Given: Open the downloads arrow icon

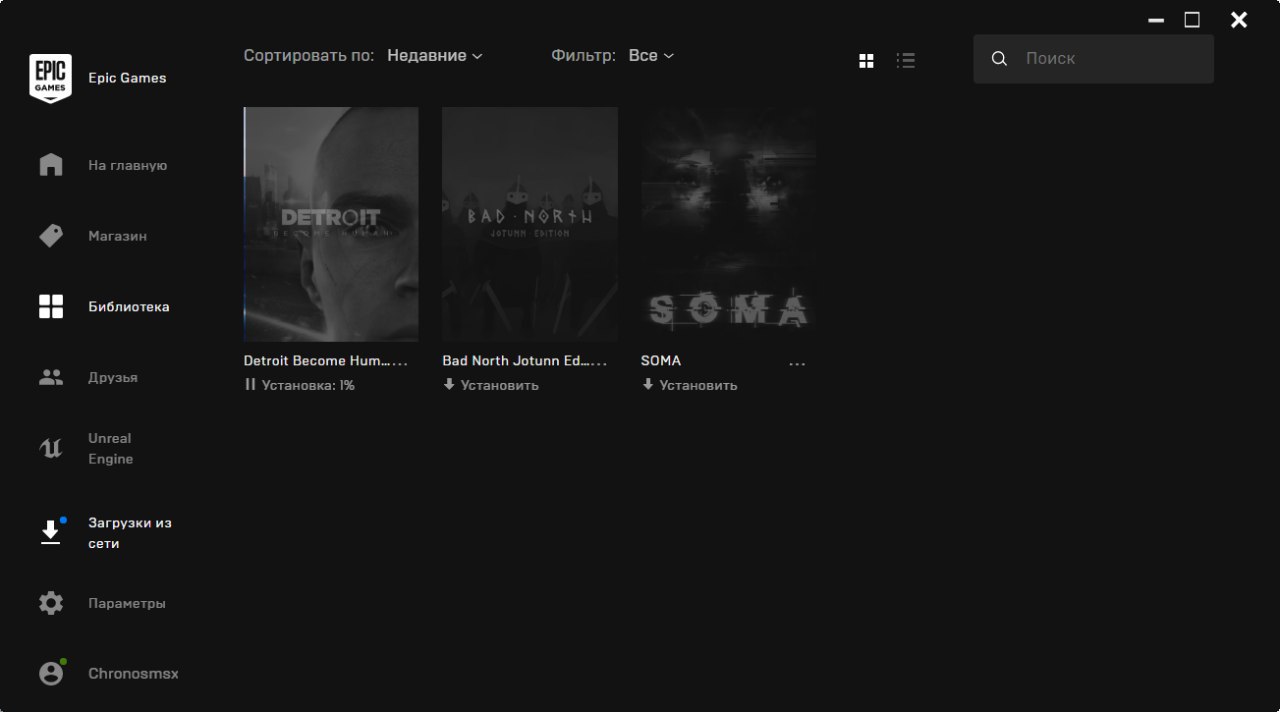Looking at the screenshot, I should coord(51,532).
